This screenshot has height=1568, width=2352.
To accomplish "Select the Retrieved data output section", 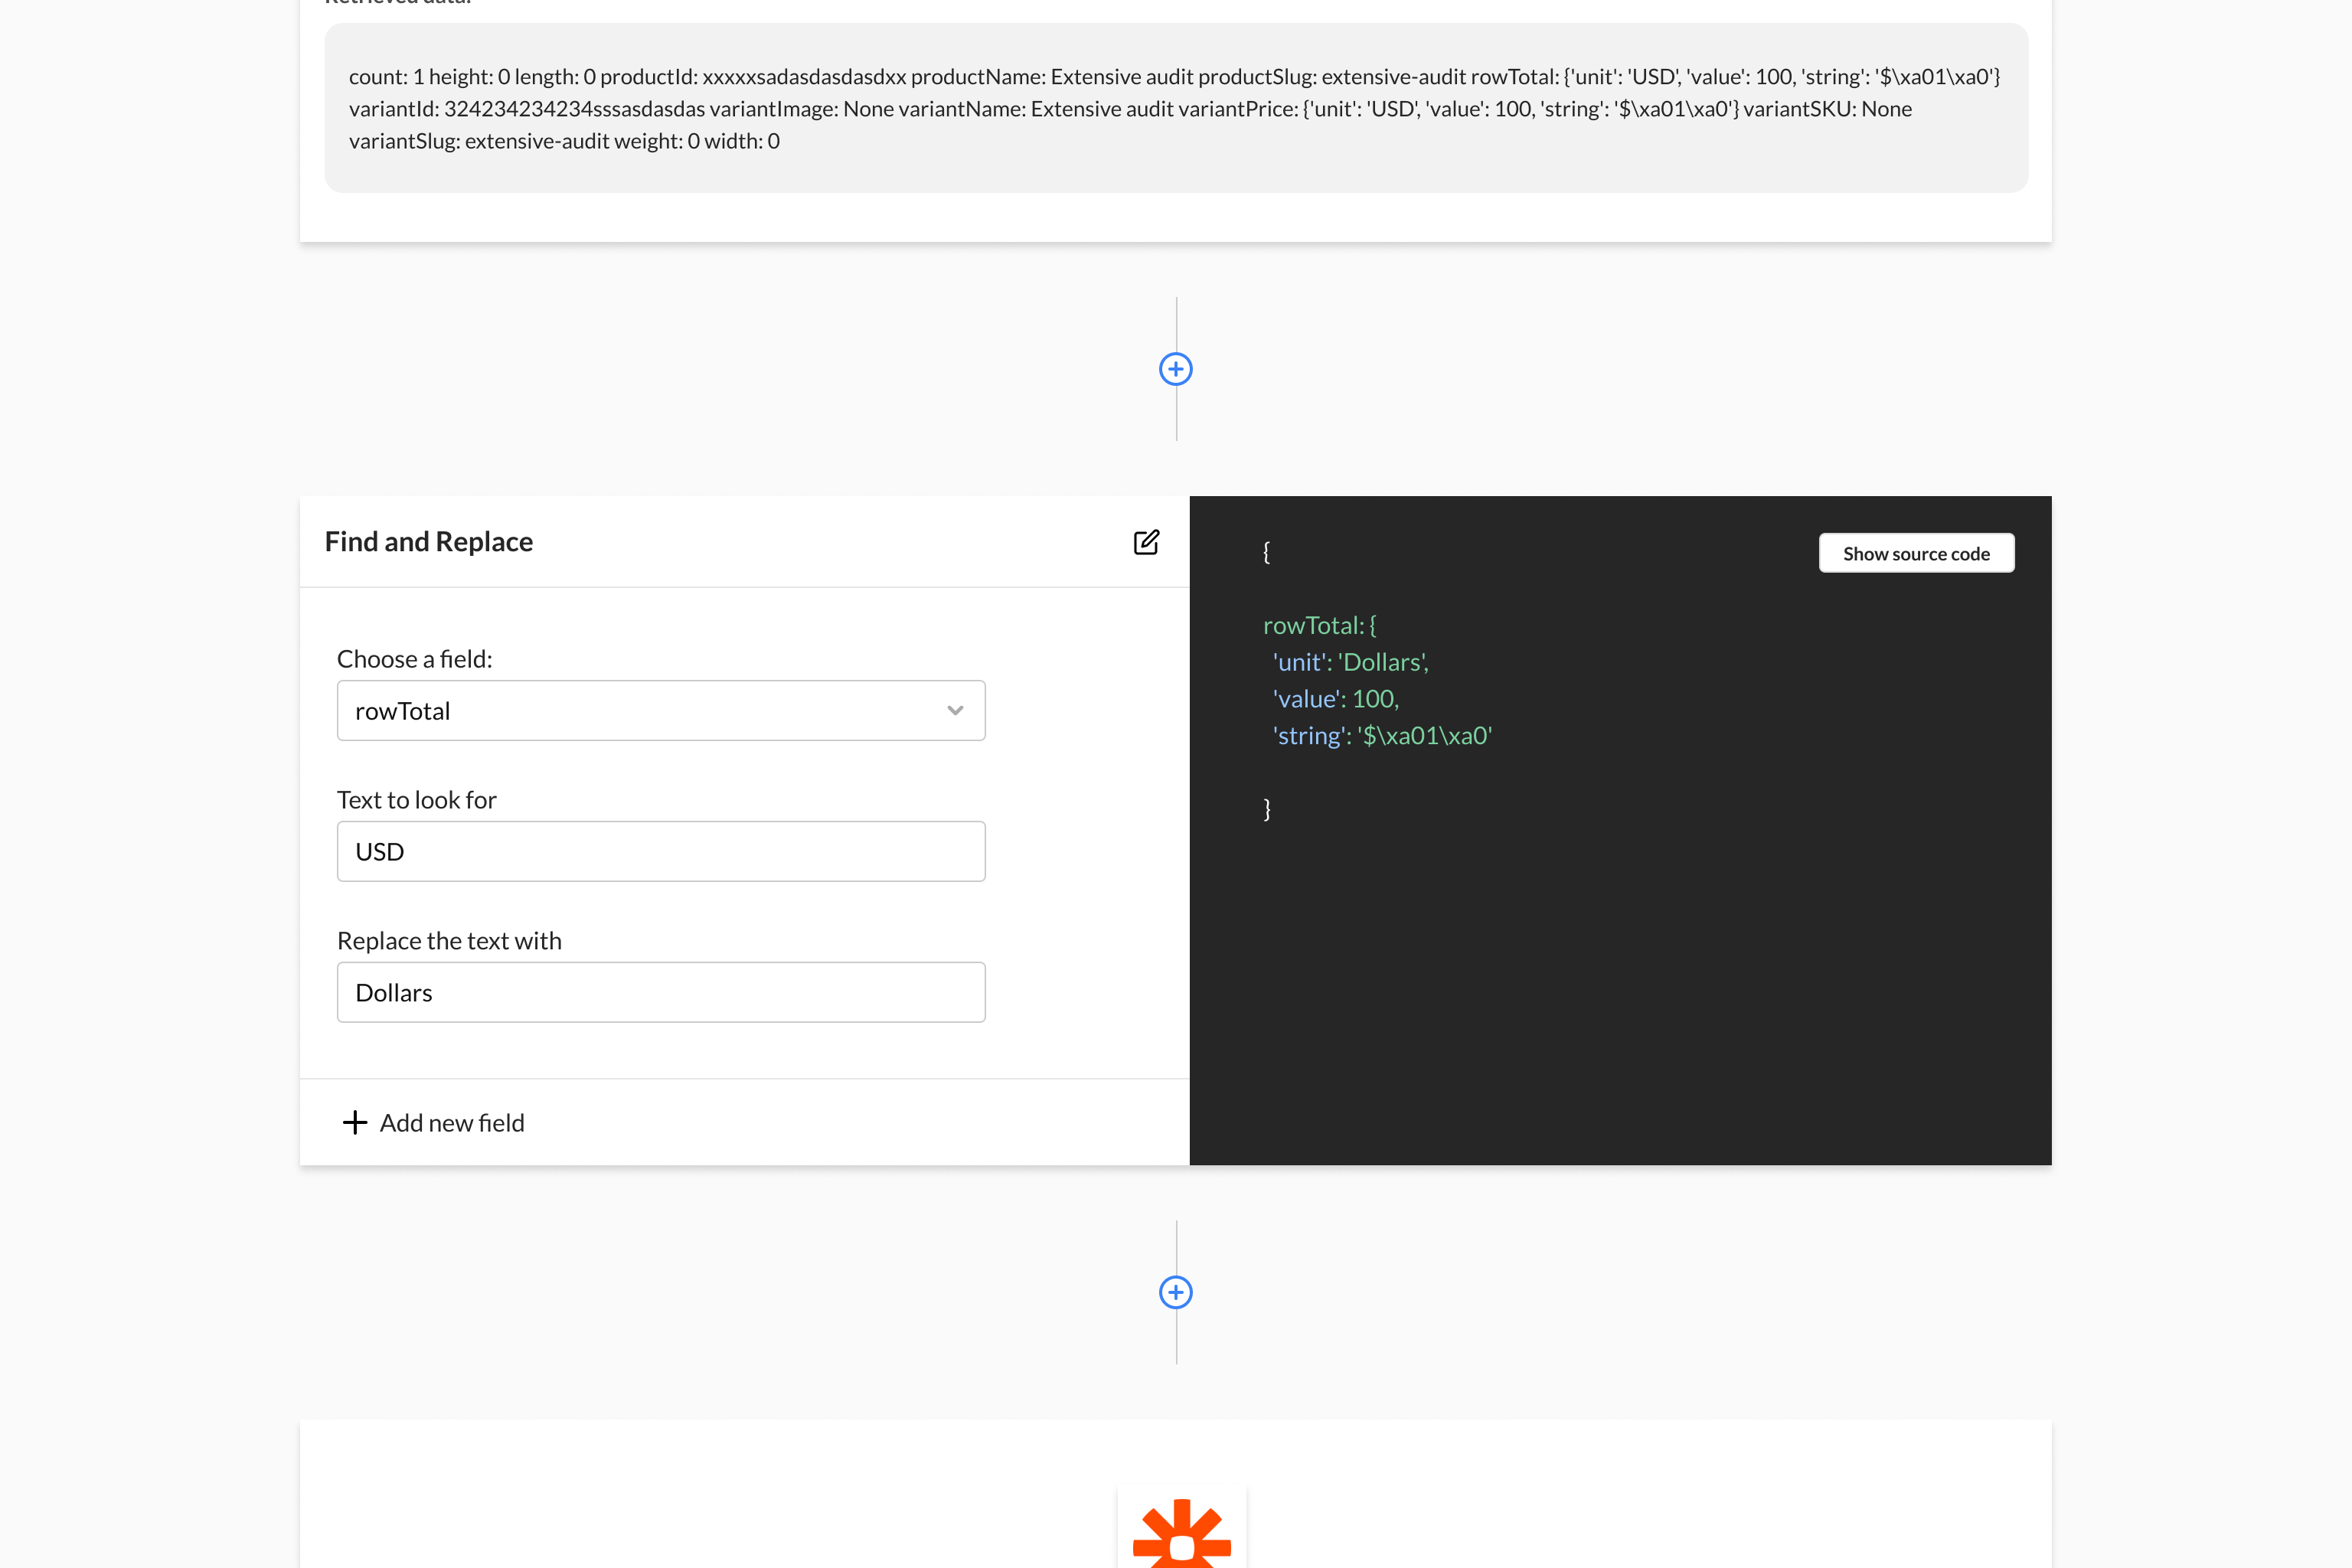I will click(x=1176, y=108).
